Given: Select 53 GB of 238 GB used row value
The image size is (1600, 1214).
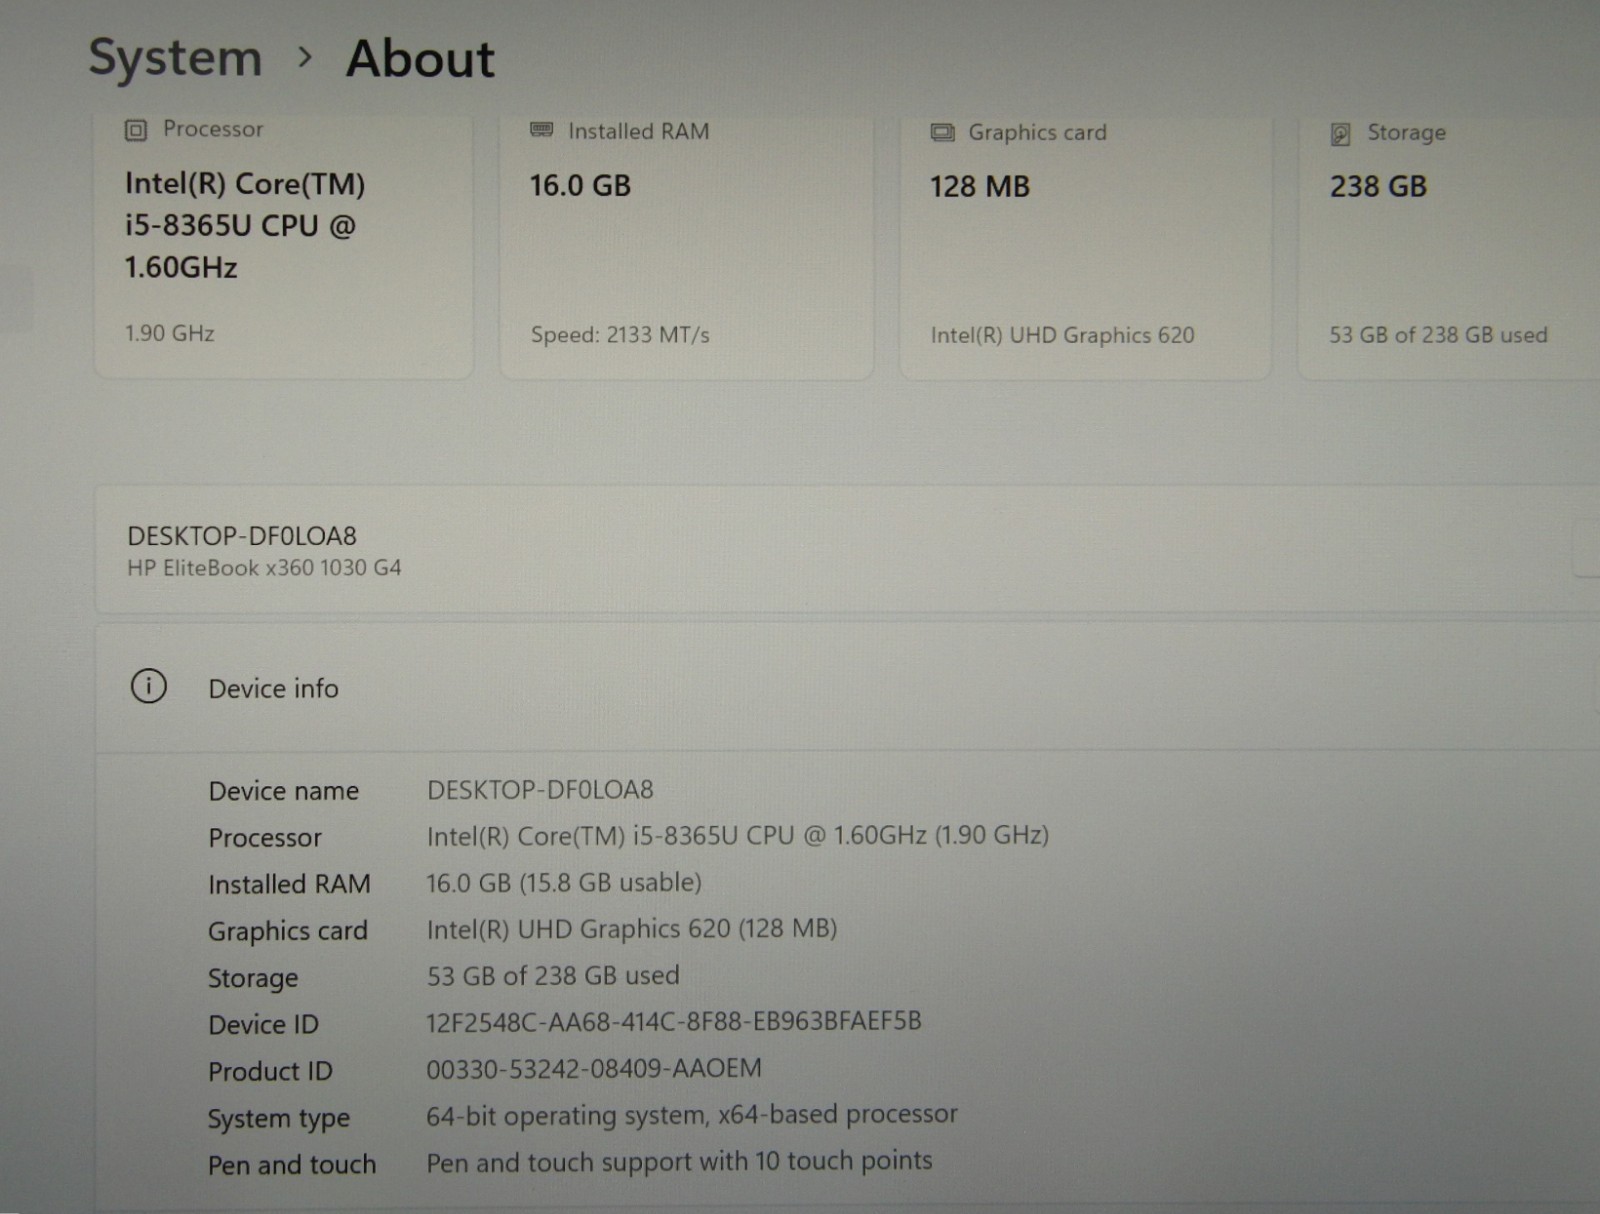Looking at the screenshot, I should 553,975.
